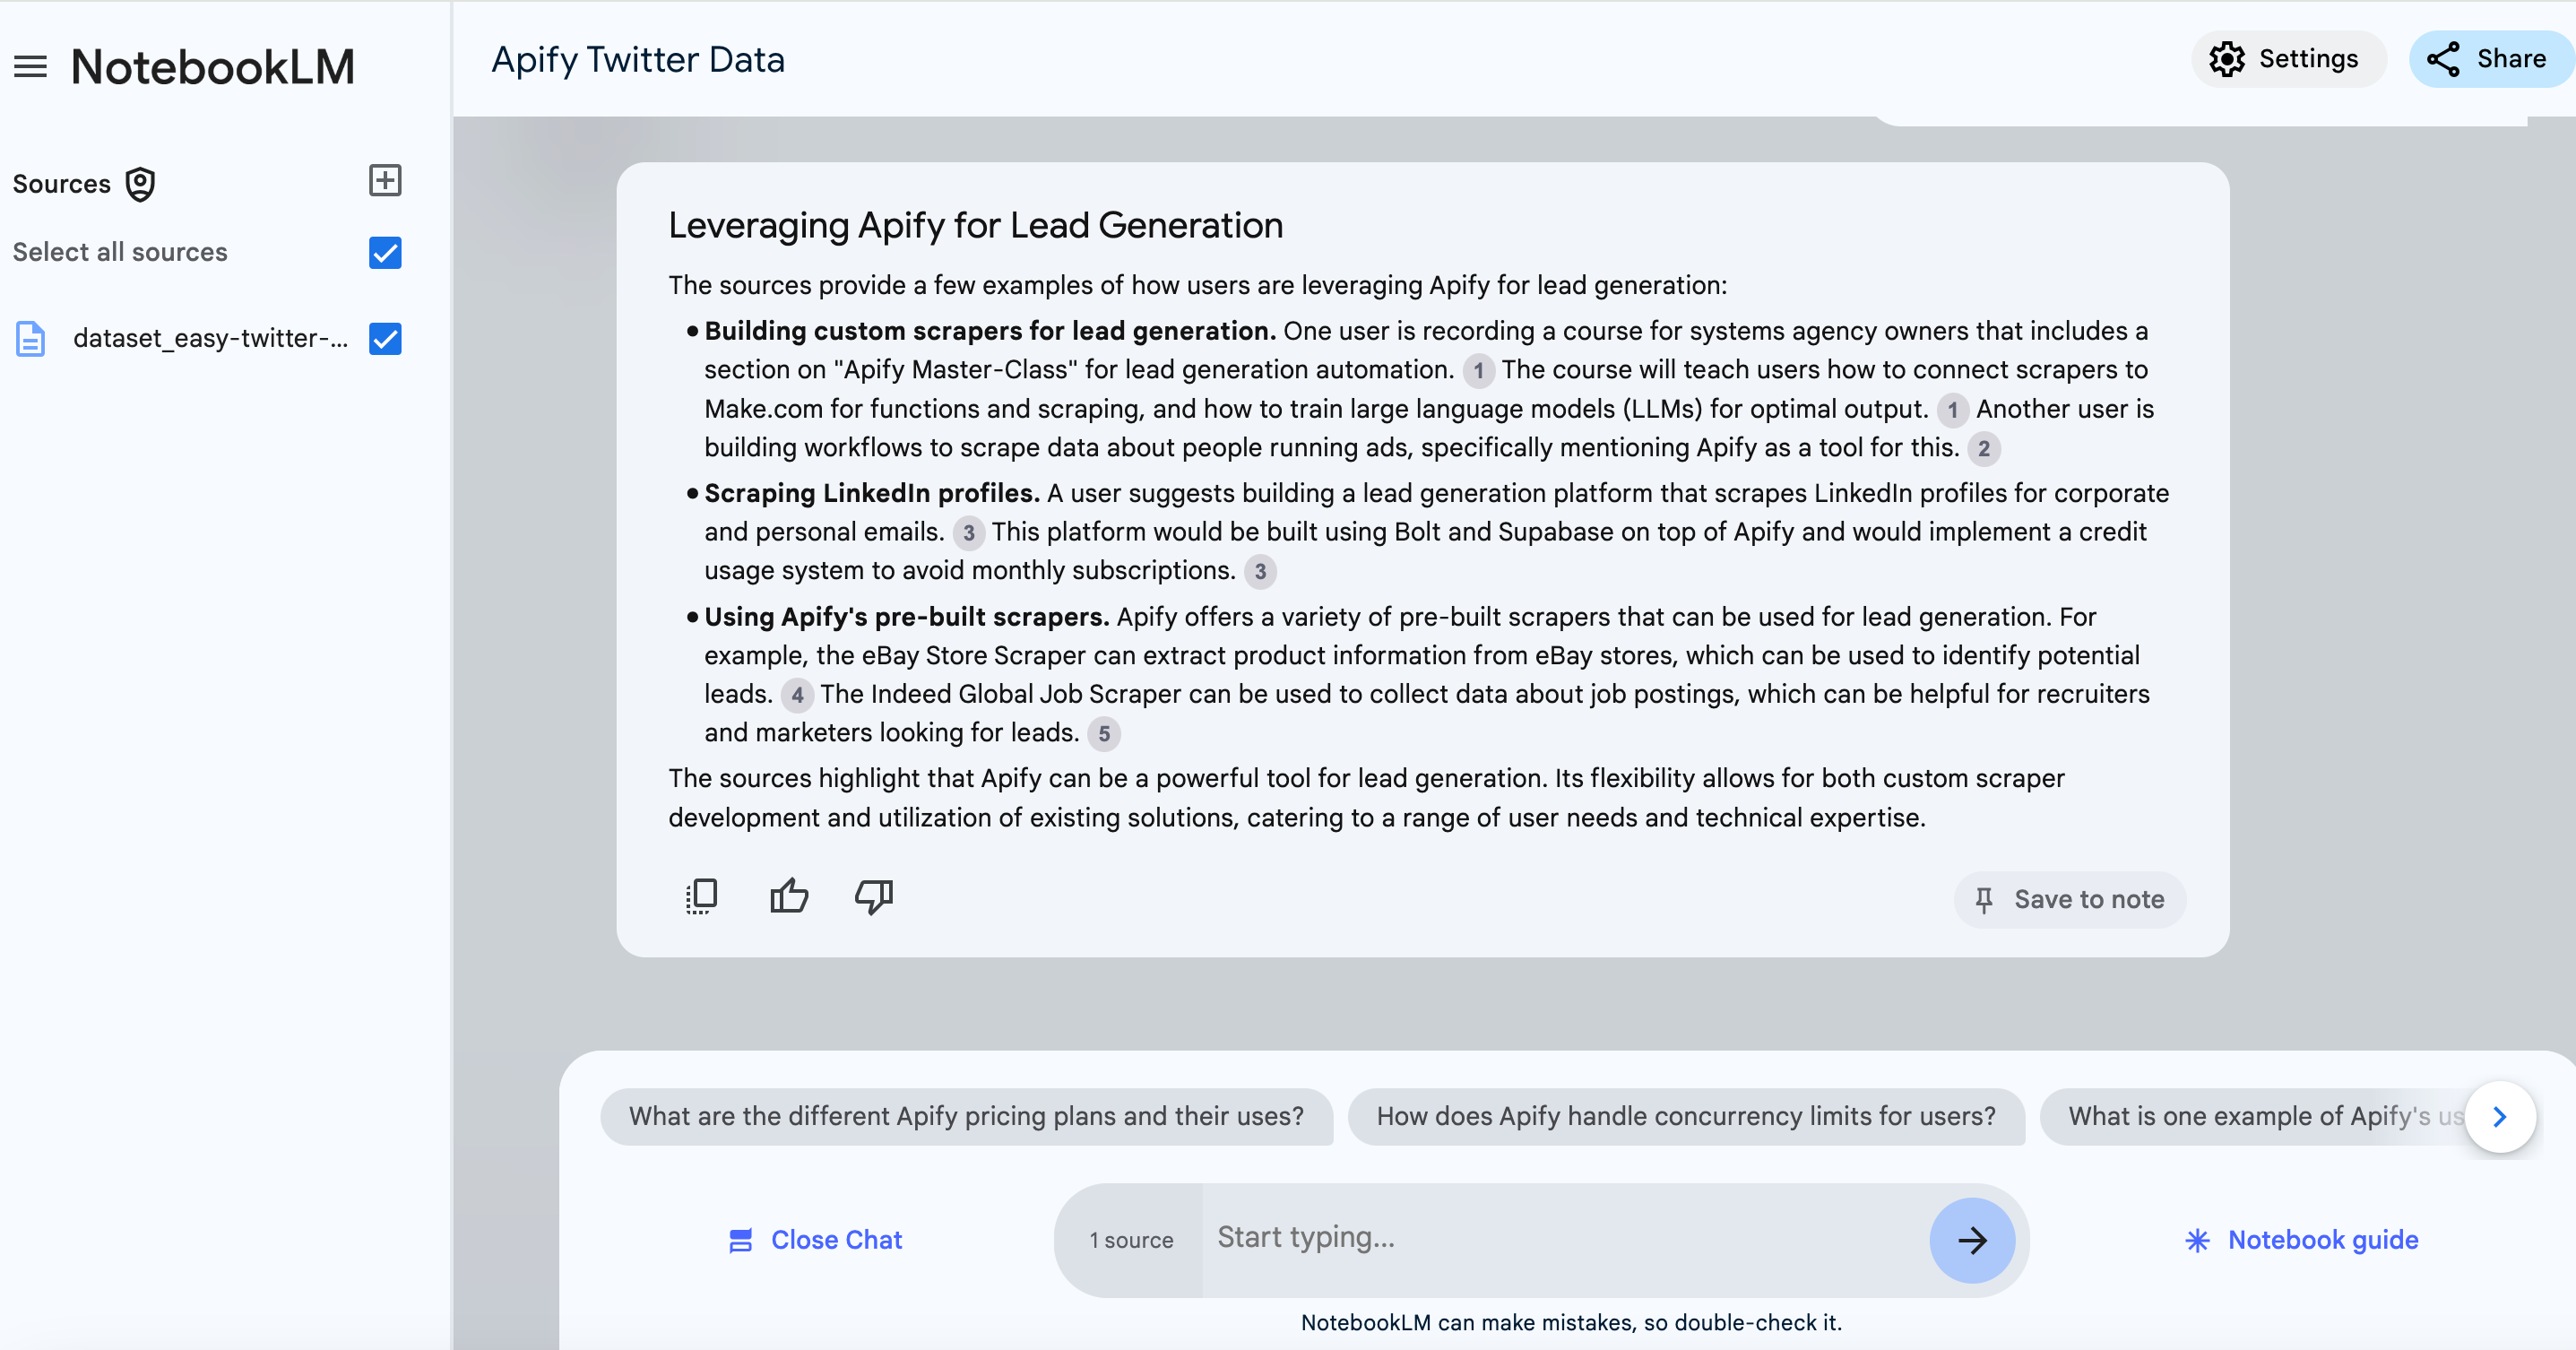
Task: Open the Notebook guide
Action: point(2301,1240)
